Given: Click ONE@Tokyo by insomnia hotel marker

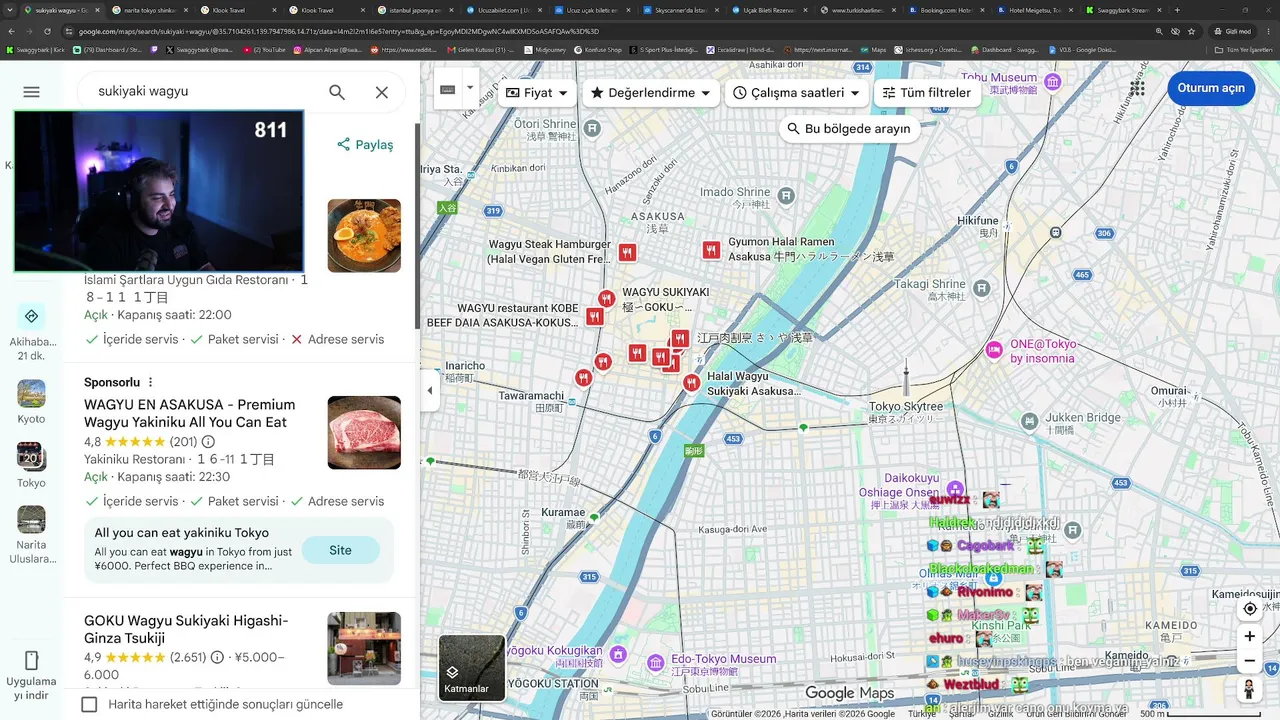Looking at the screenshot, I should point(994,350).
